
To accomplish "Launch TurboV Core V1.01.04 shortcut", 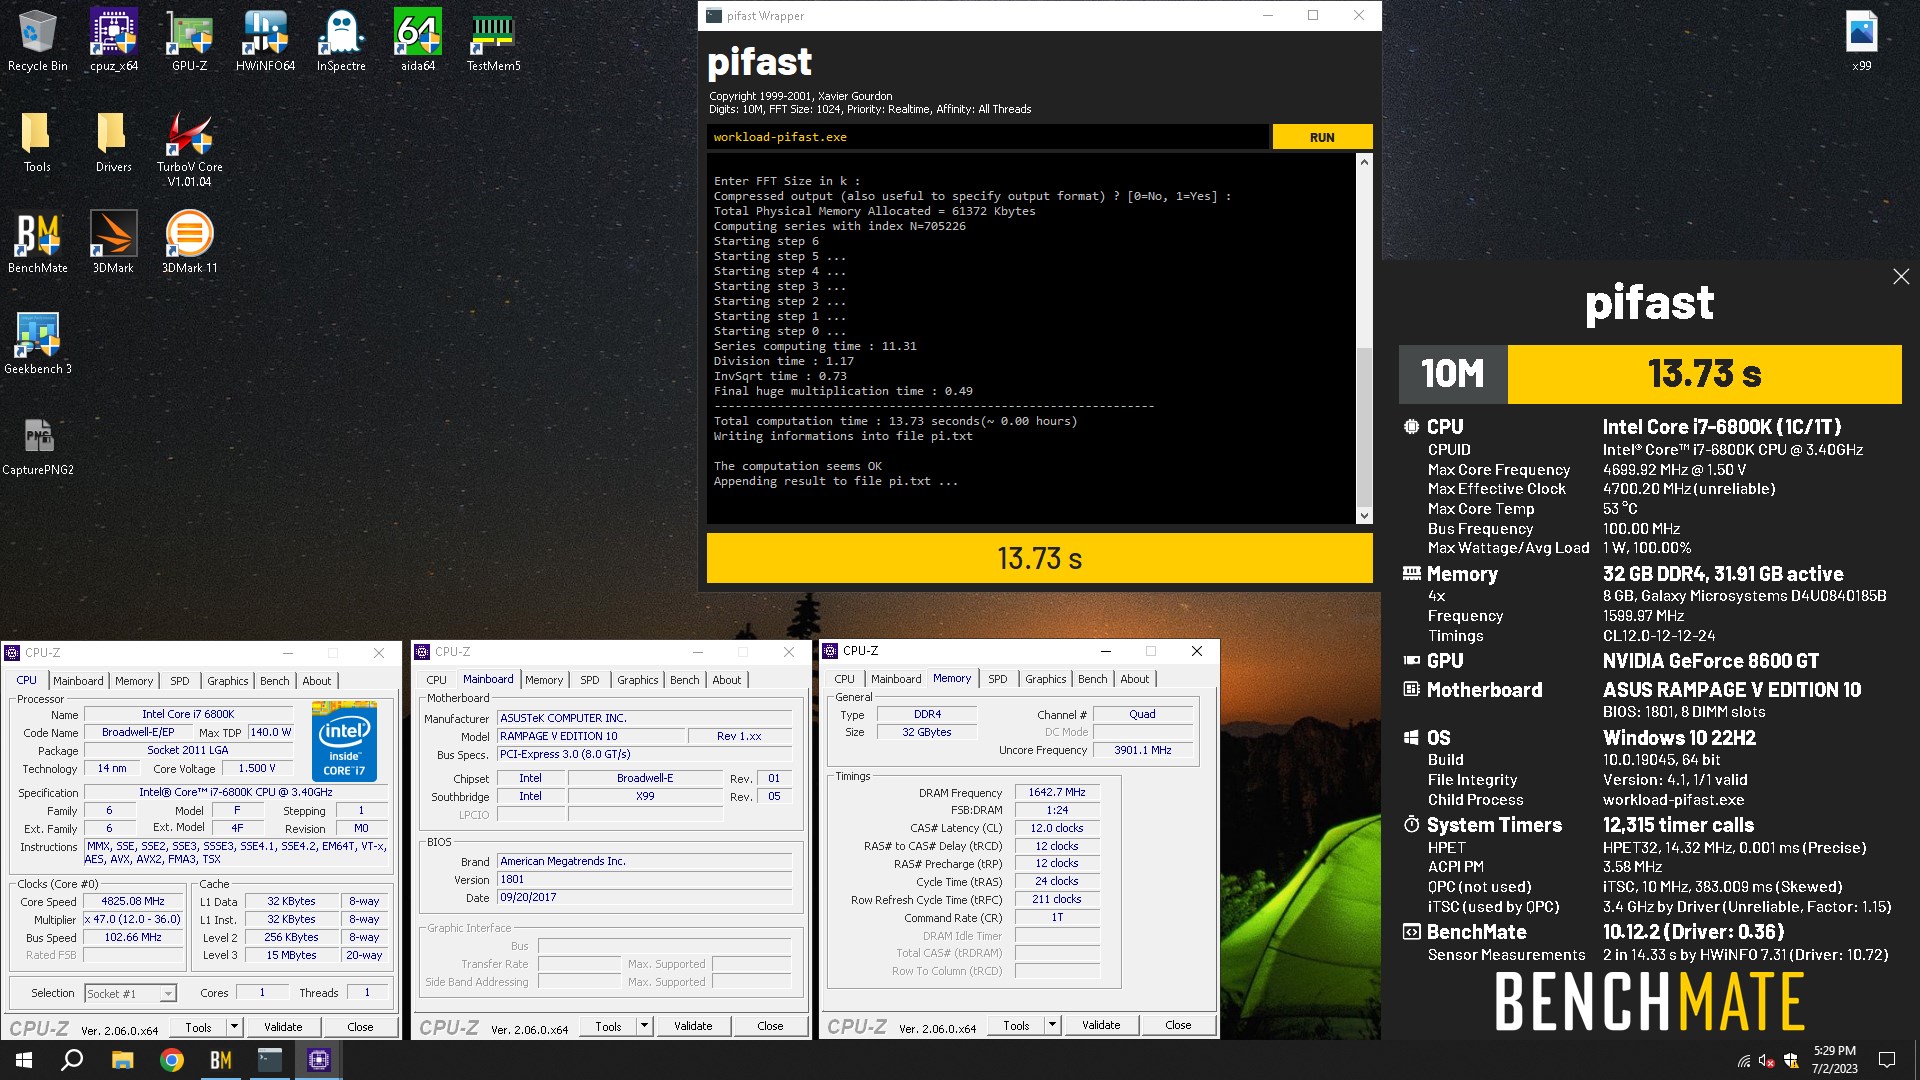I will click(x=189, y=148).
